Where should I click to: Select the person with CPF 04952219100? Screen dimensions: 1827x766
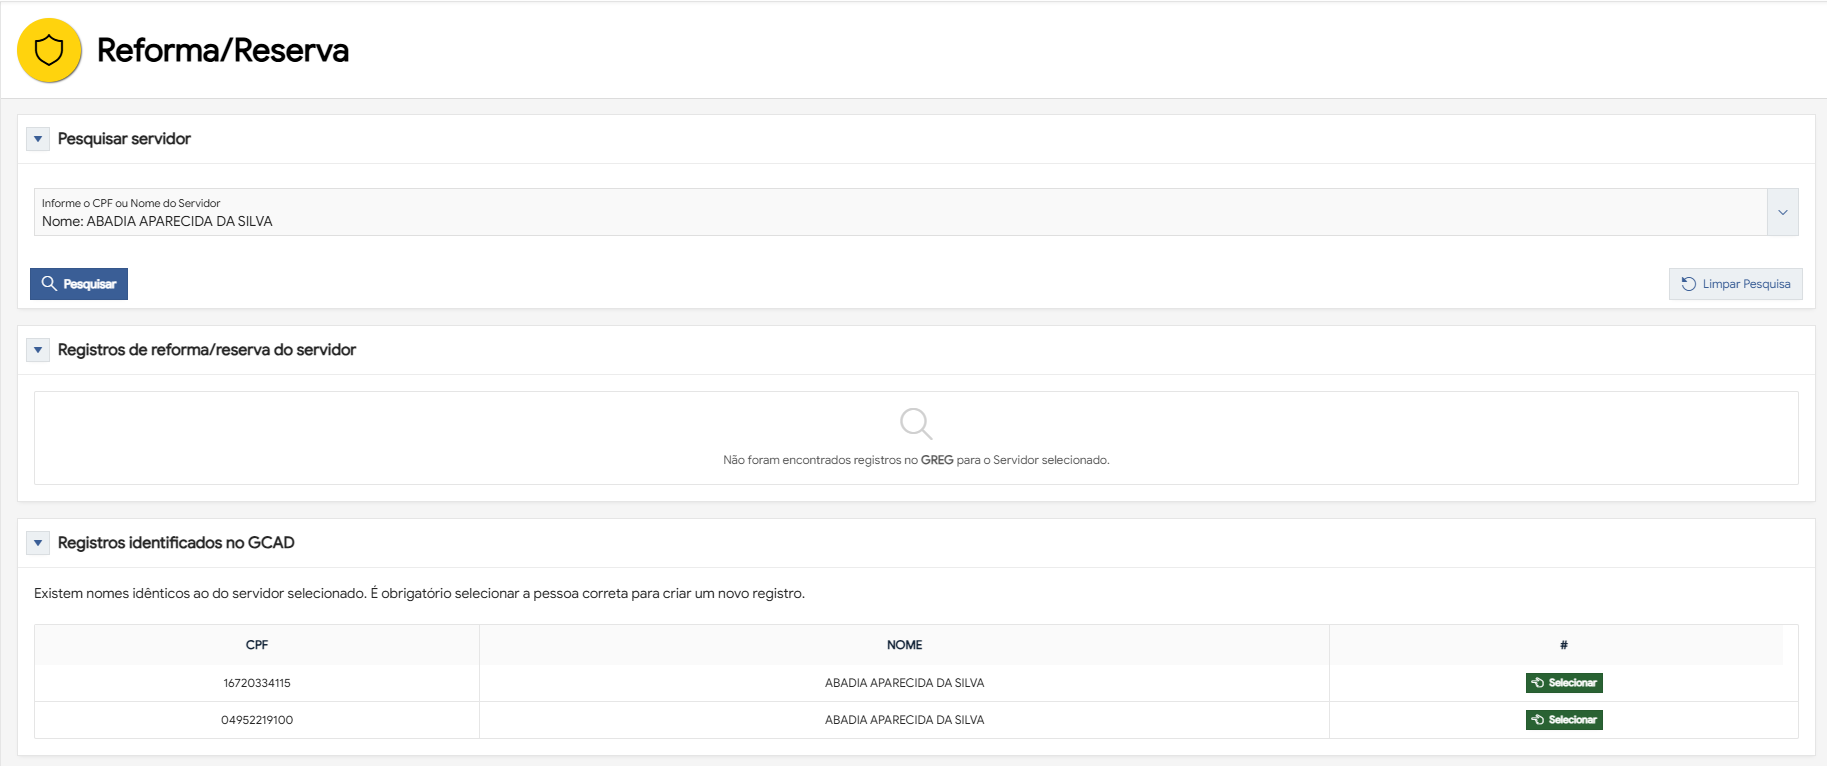coord(1564,720)
